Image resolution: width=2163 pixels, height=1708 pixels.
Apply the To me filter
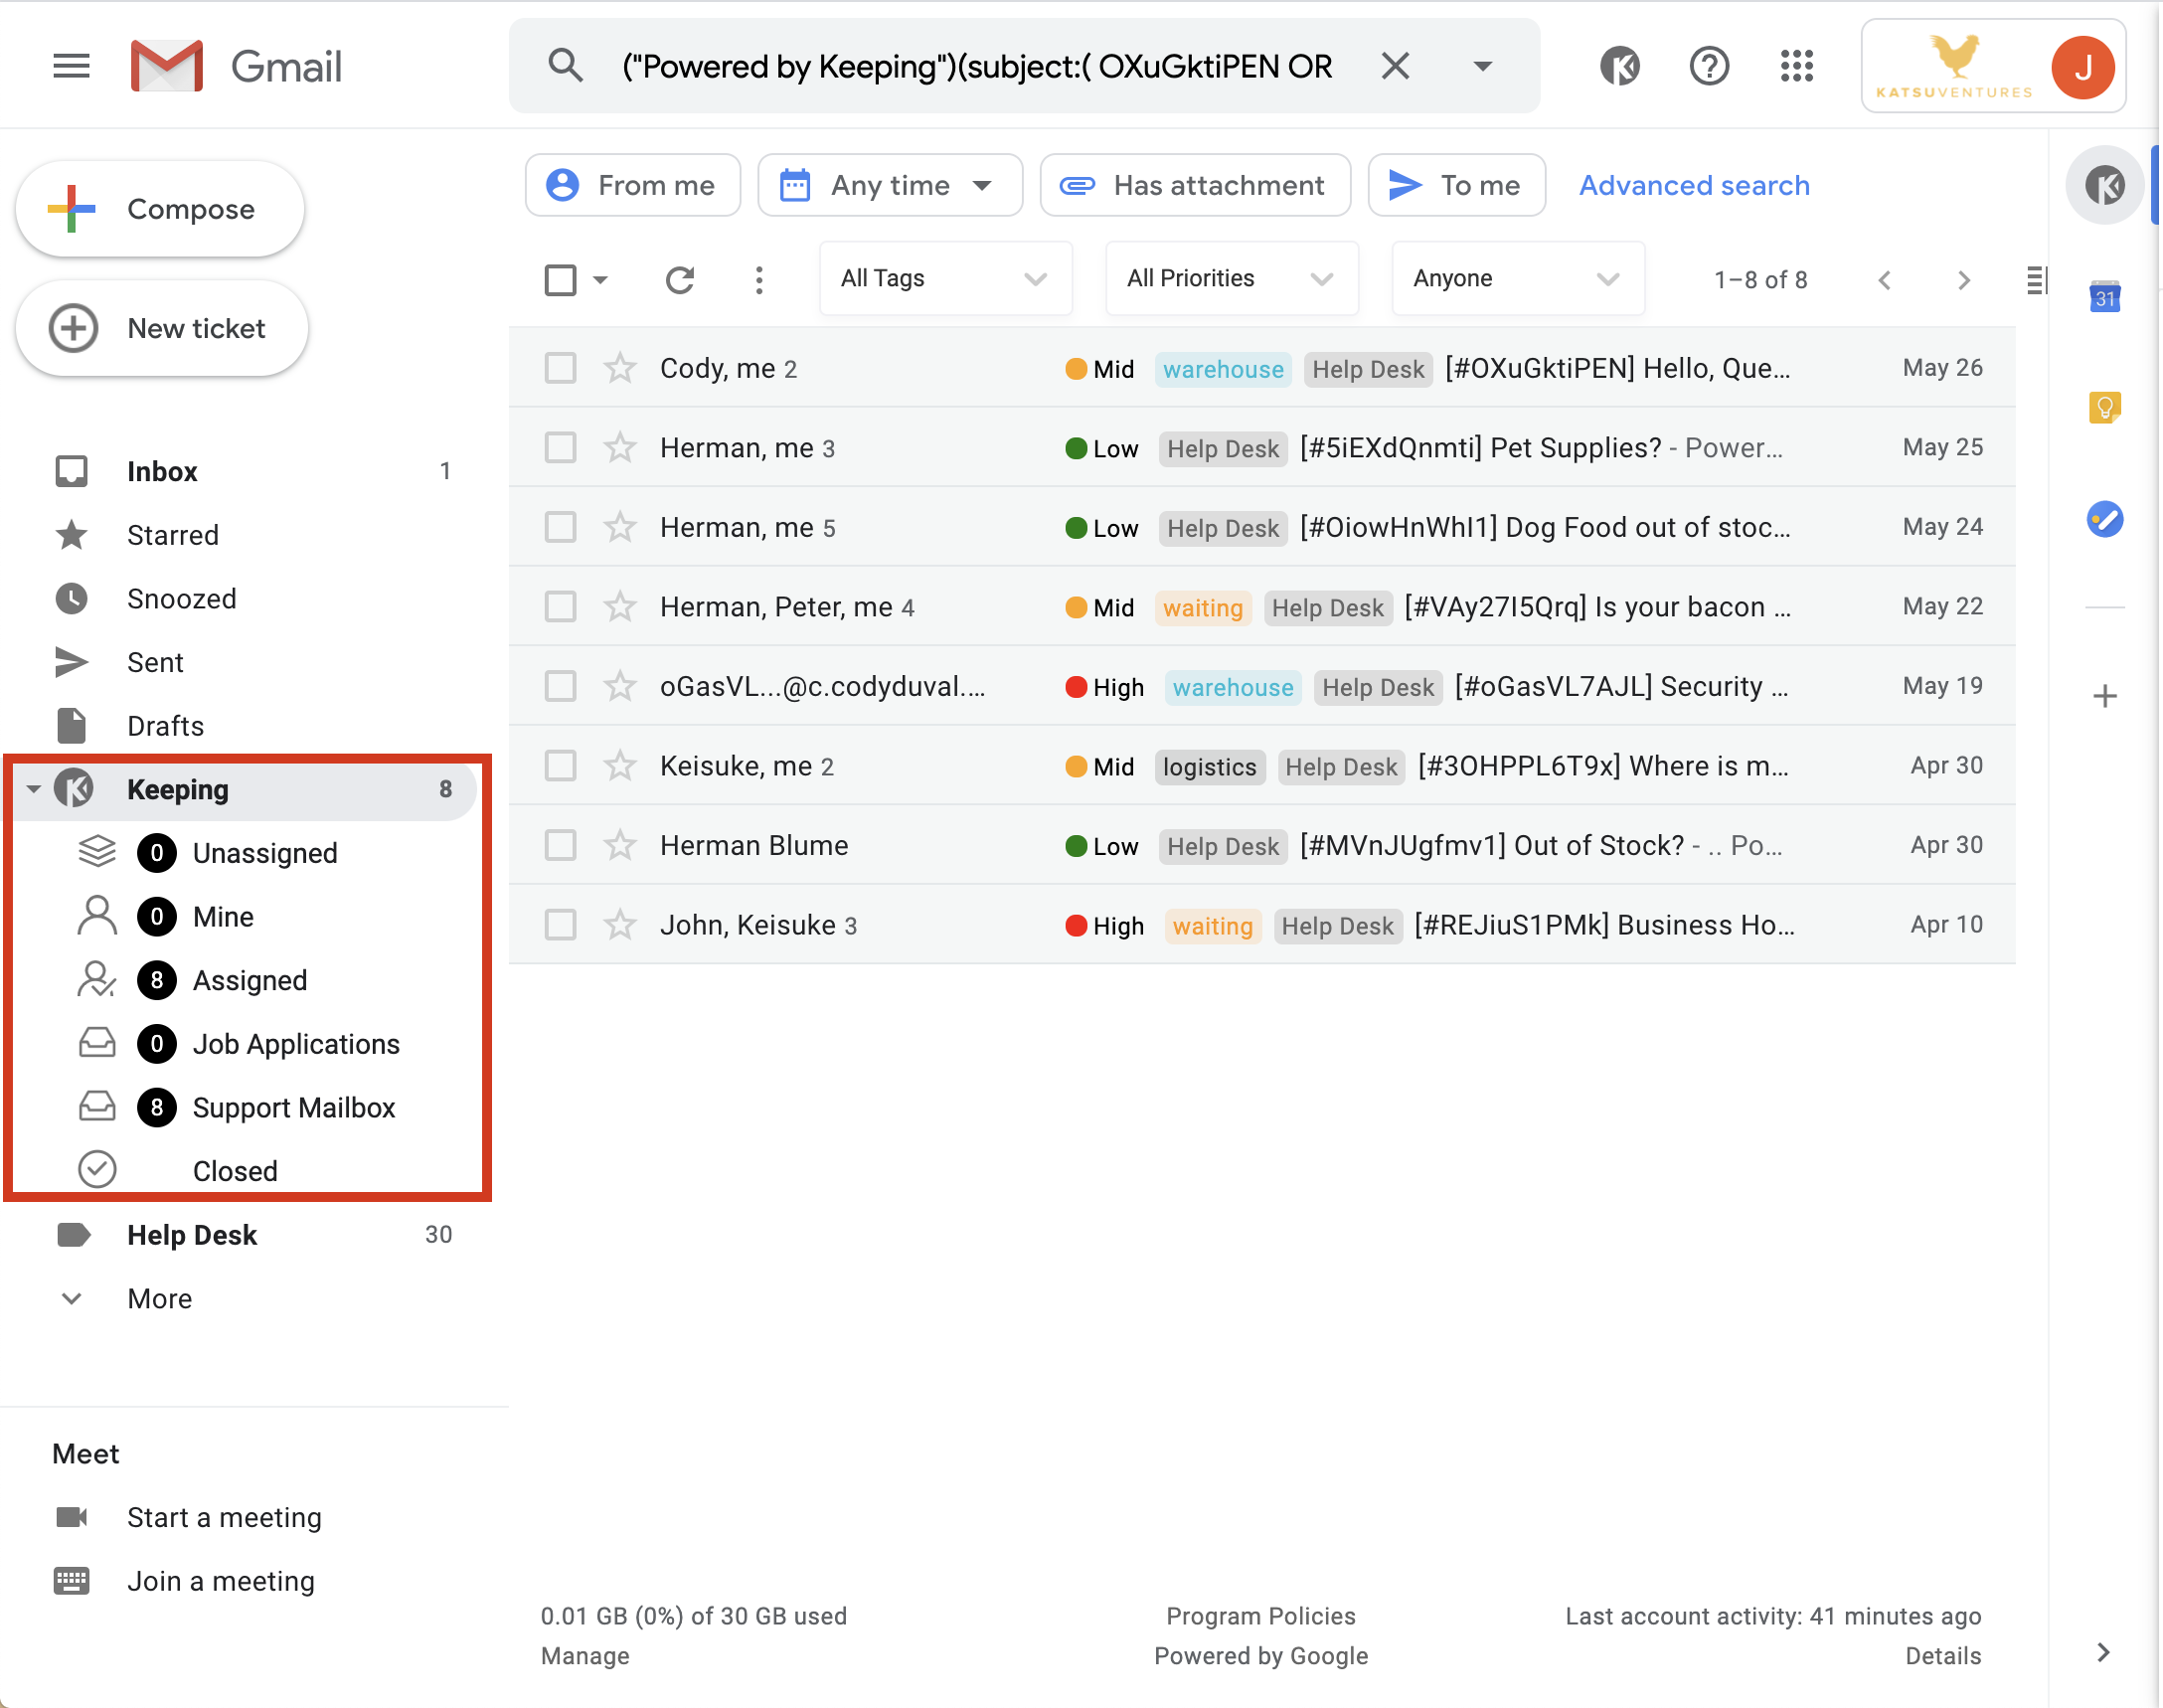(1456, 185)
